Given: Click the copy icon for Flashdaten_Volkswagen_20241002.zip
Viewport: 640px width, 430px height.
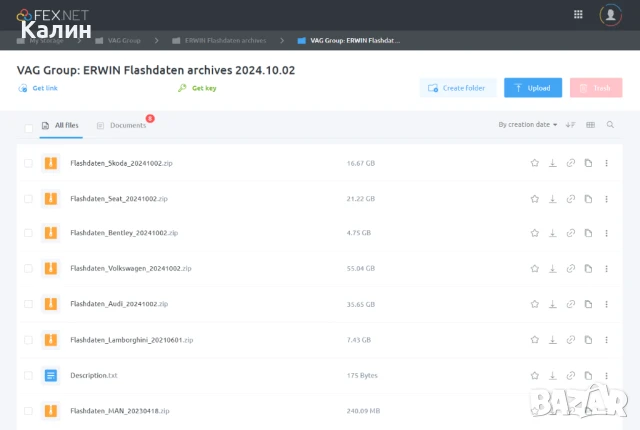Looking at the screenshot, I should (x=588, y=268).
